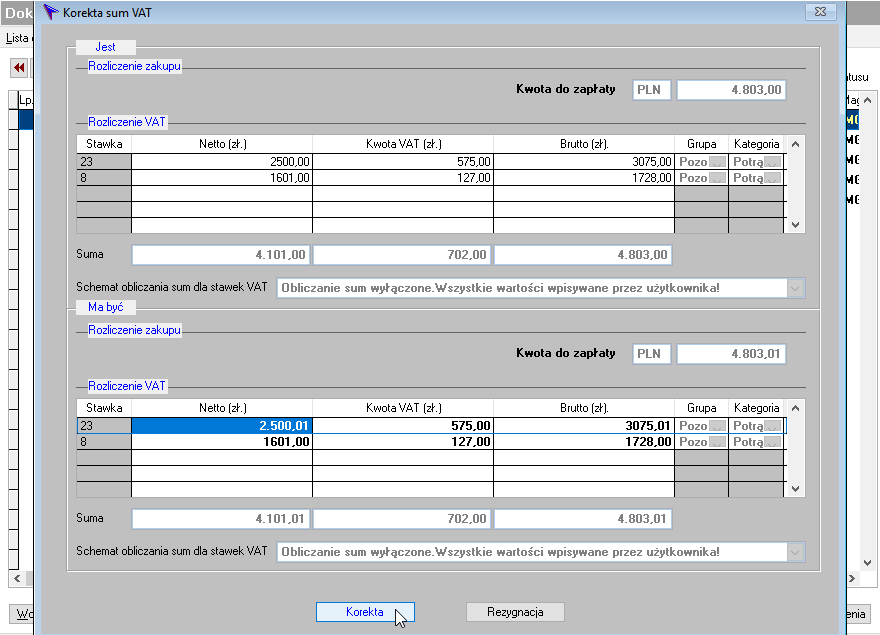Open the Lista menu behind the dialog
This screenshot has height=635, width=880.
[17, 38]
